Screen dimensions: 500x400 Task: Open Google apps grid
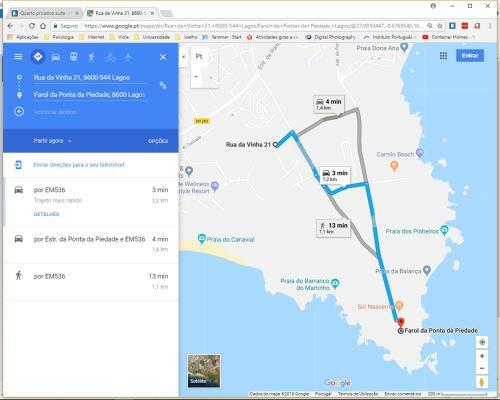(443, 56)
